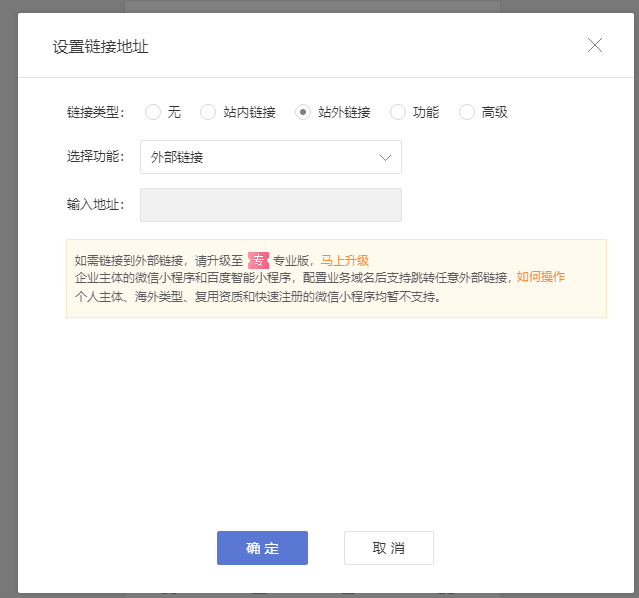Focus the 输入地址 input field

click(271, 205)
